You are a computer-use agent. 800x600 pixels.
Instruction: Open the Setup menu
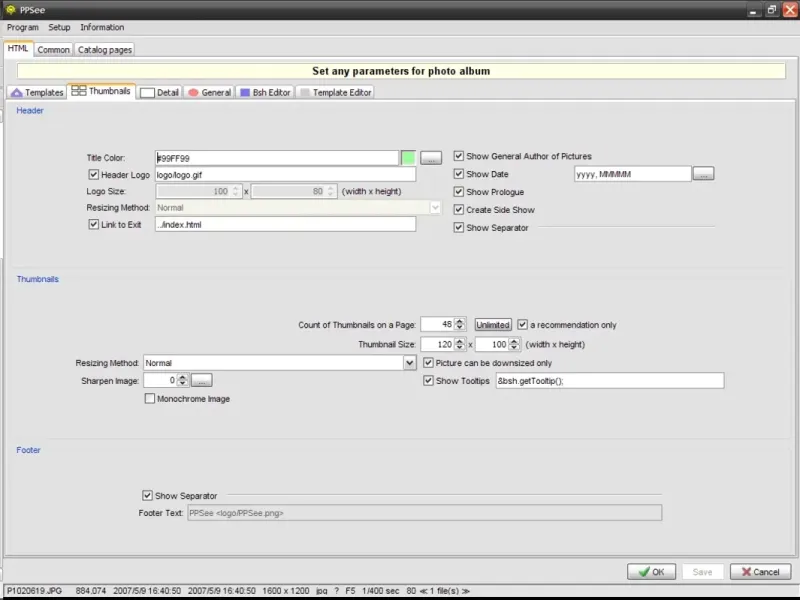(x=59, y=27)
